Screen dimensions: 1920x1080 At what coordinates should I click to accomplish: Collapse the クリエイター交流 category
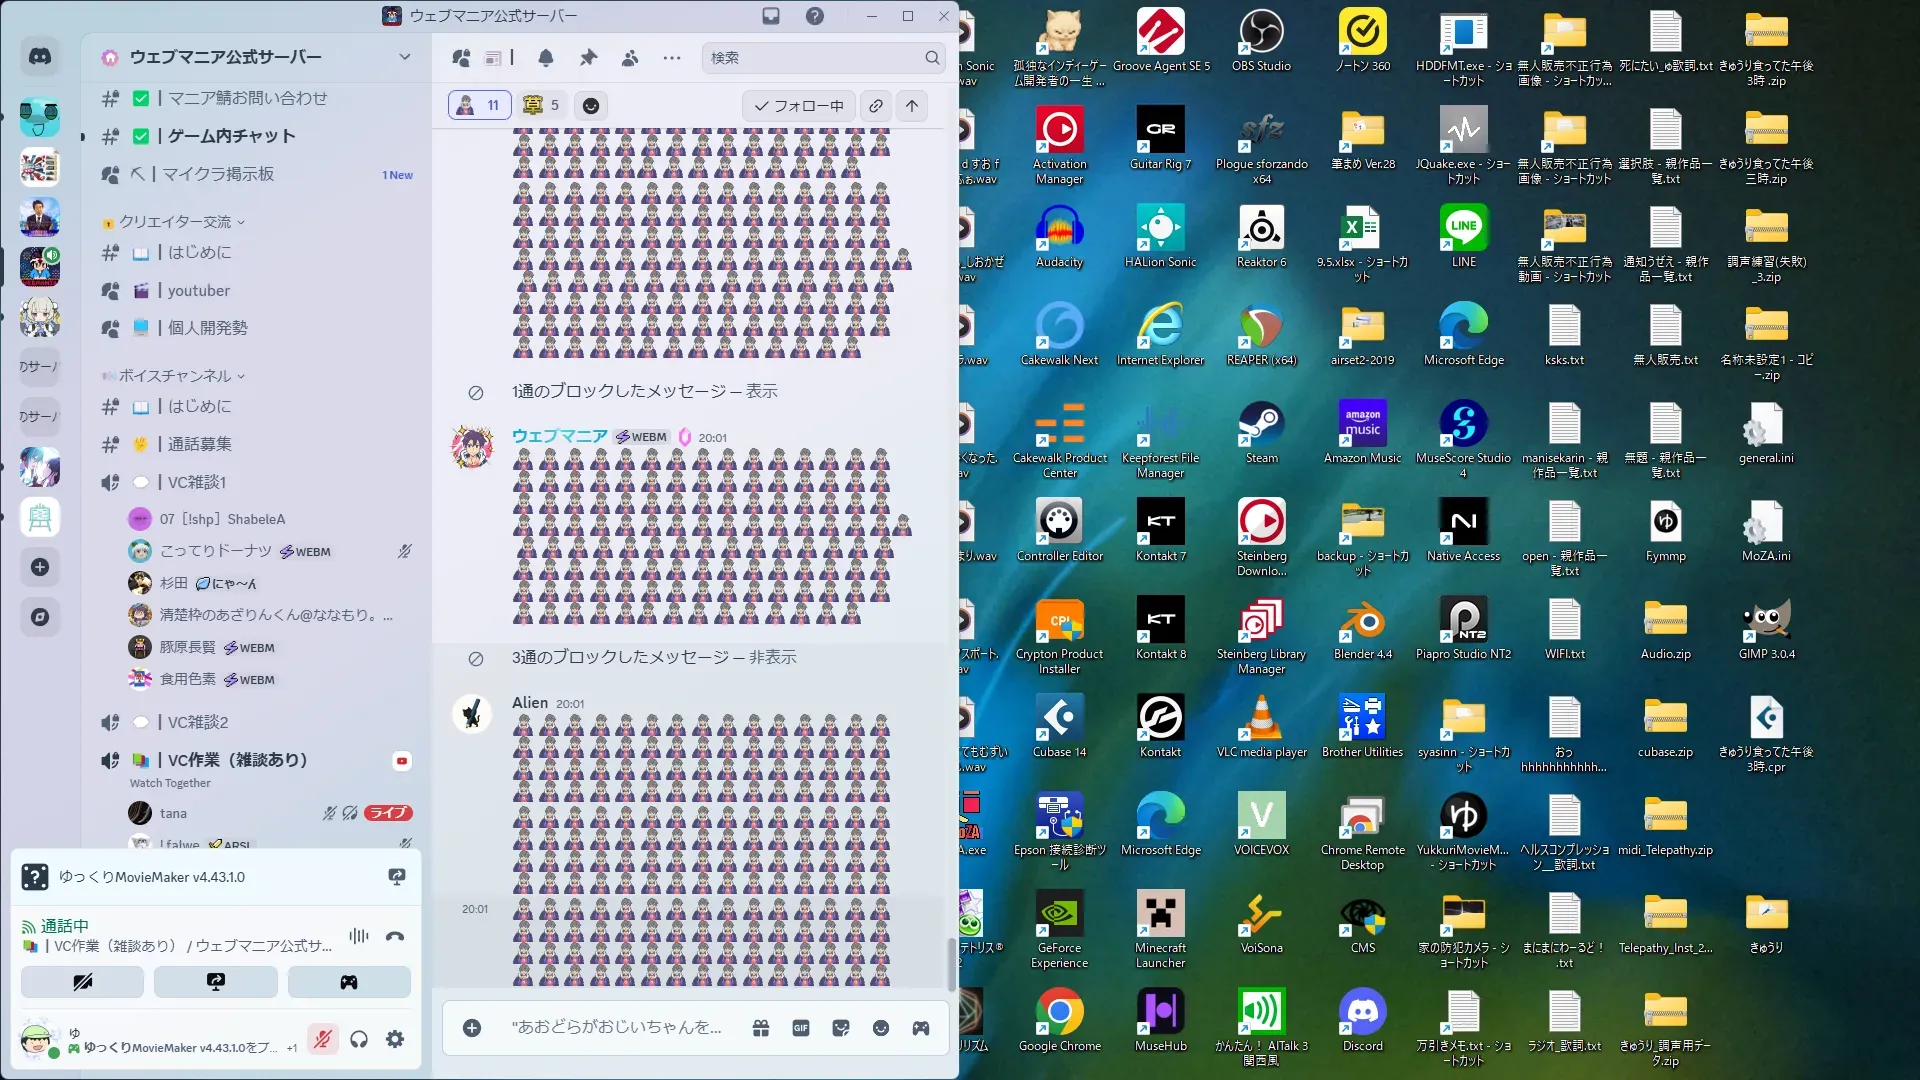point(176,222)
